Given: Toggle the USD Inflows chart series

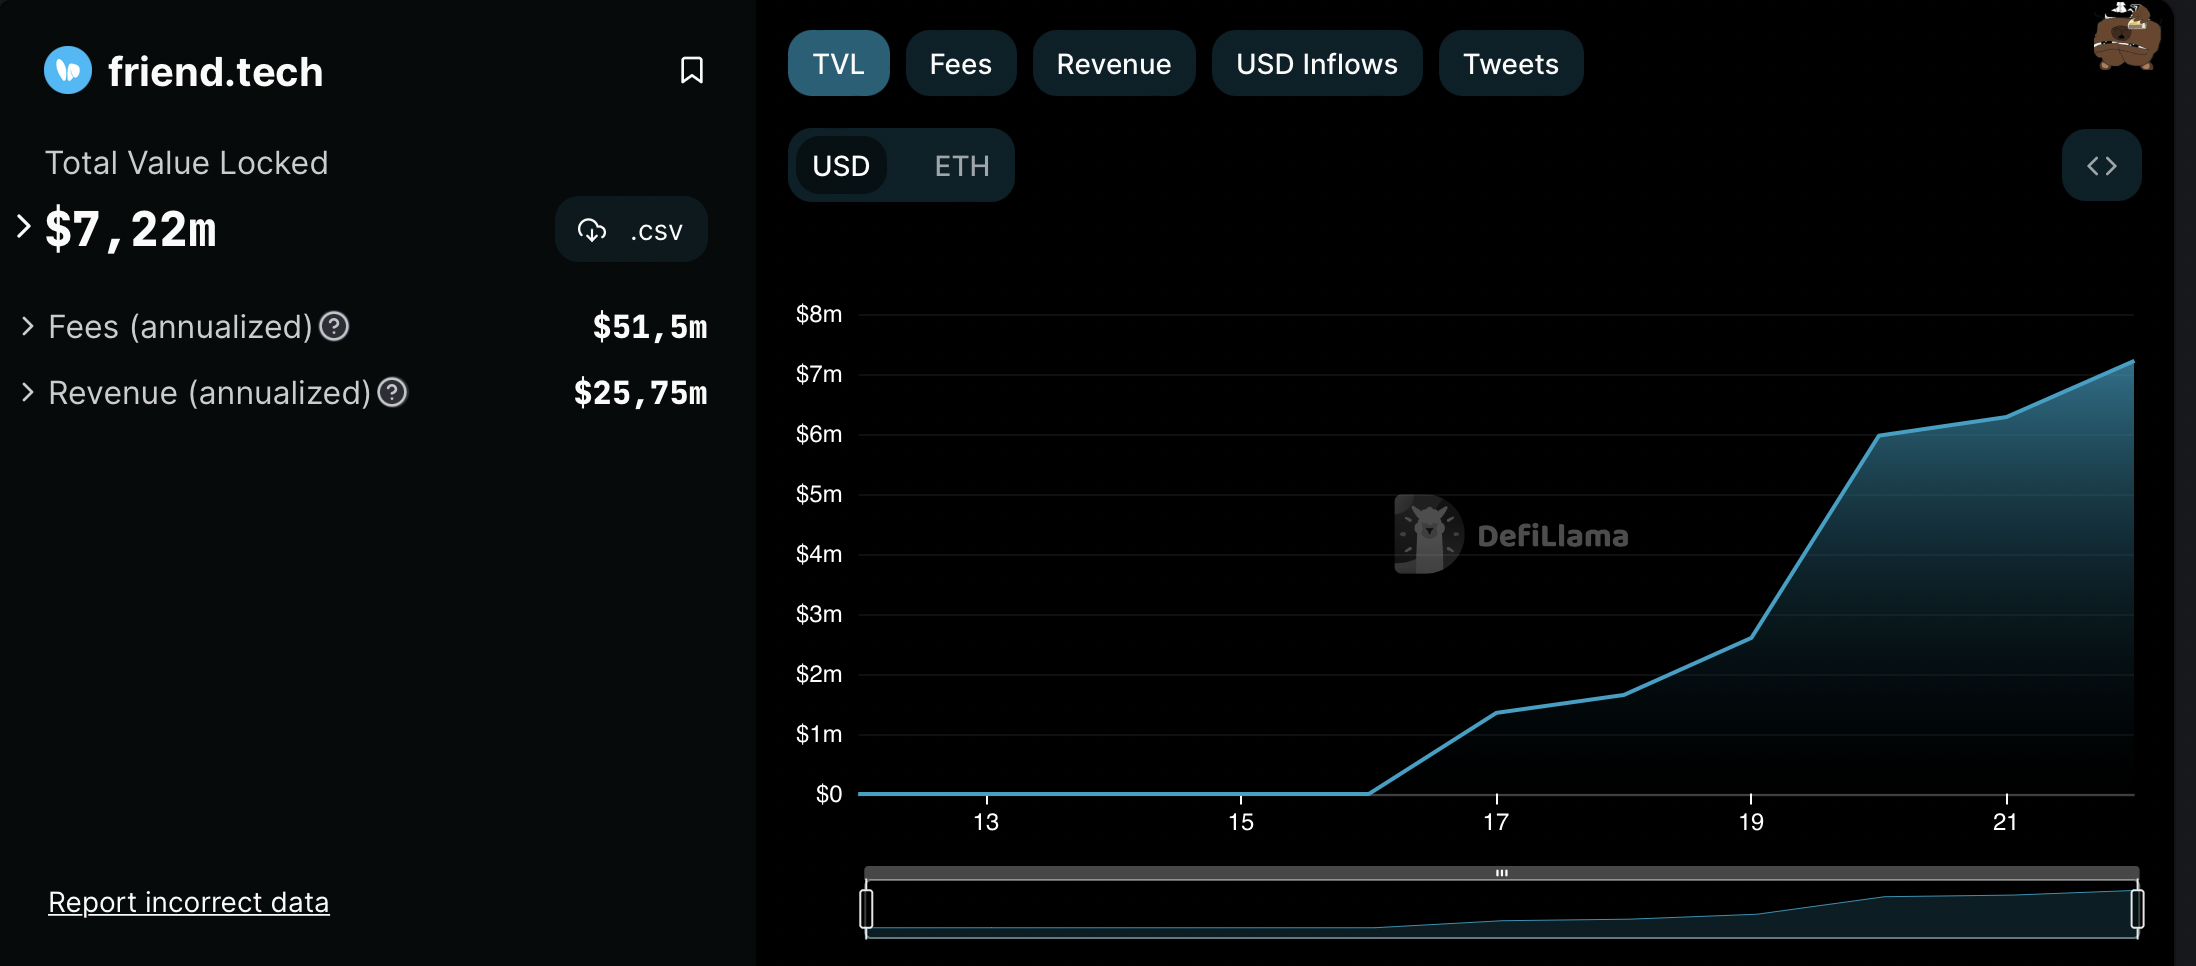Looking at the screenshot, I should point(1316,63).
